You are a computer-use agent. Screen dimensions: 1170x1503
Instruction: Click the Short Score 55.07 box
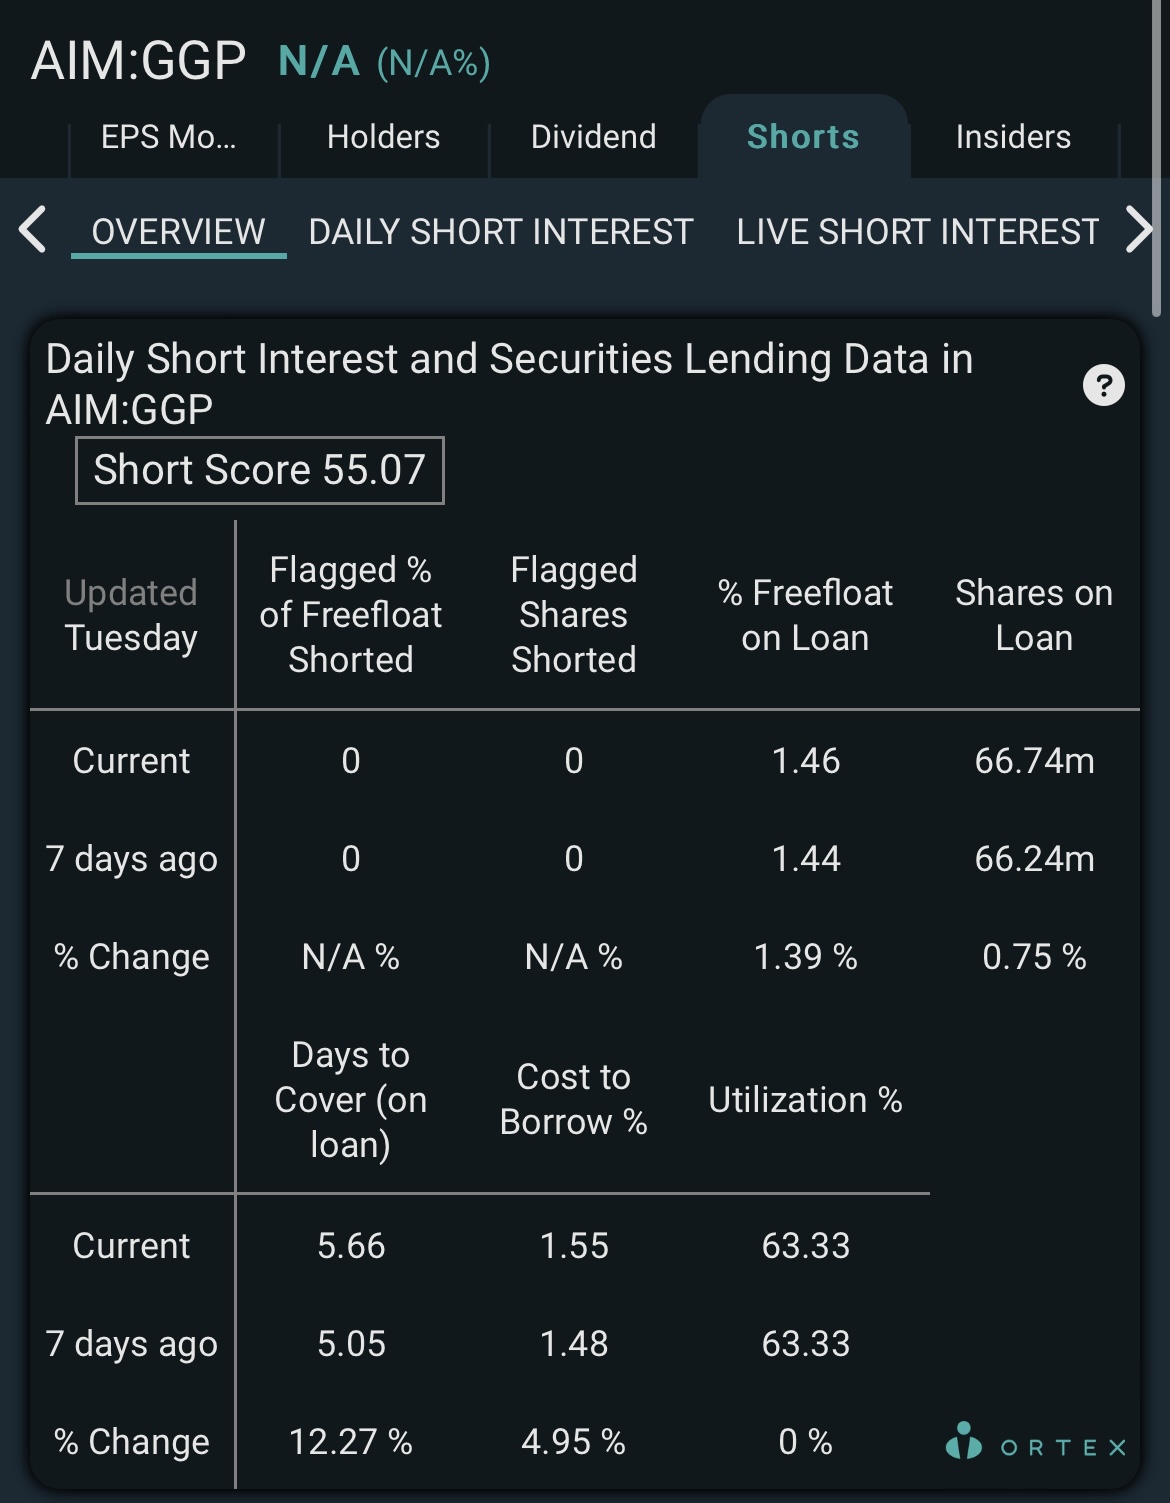[x=260, y=470]
